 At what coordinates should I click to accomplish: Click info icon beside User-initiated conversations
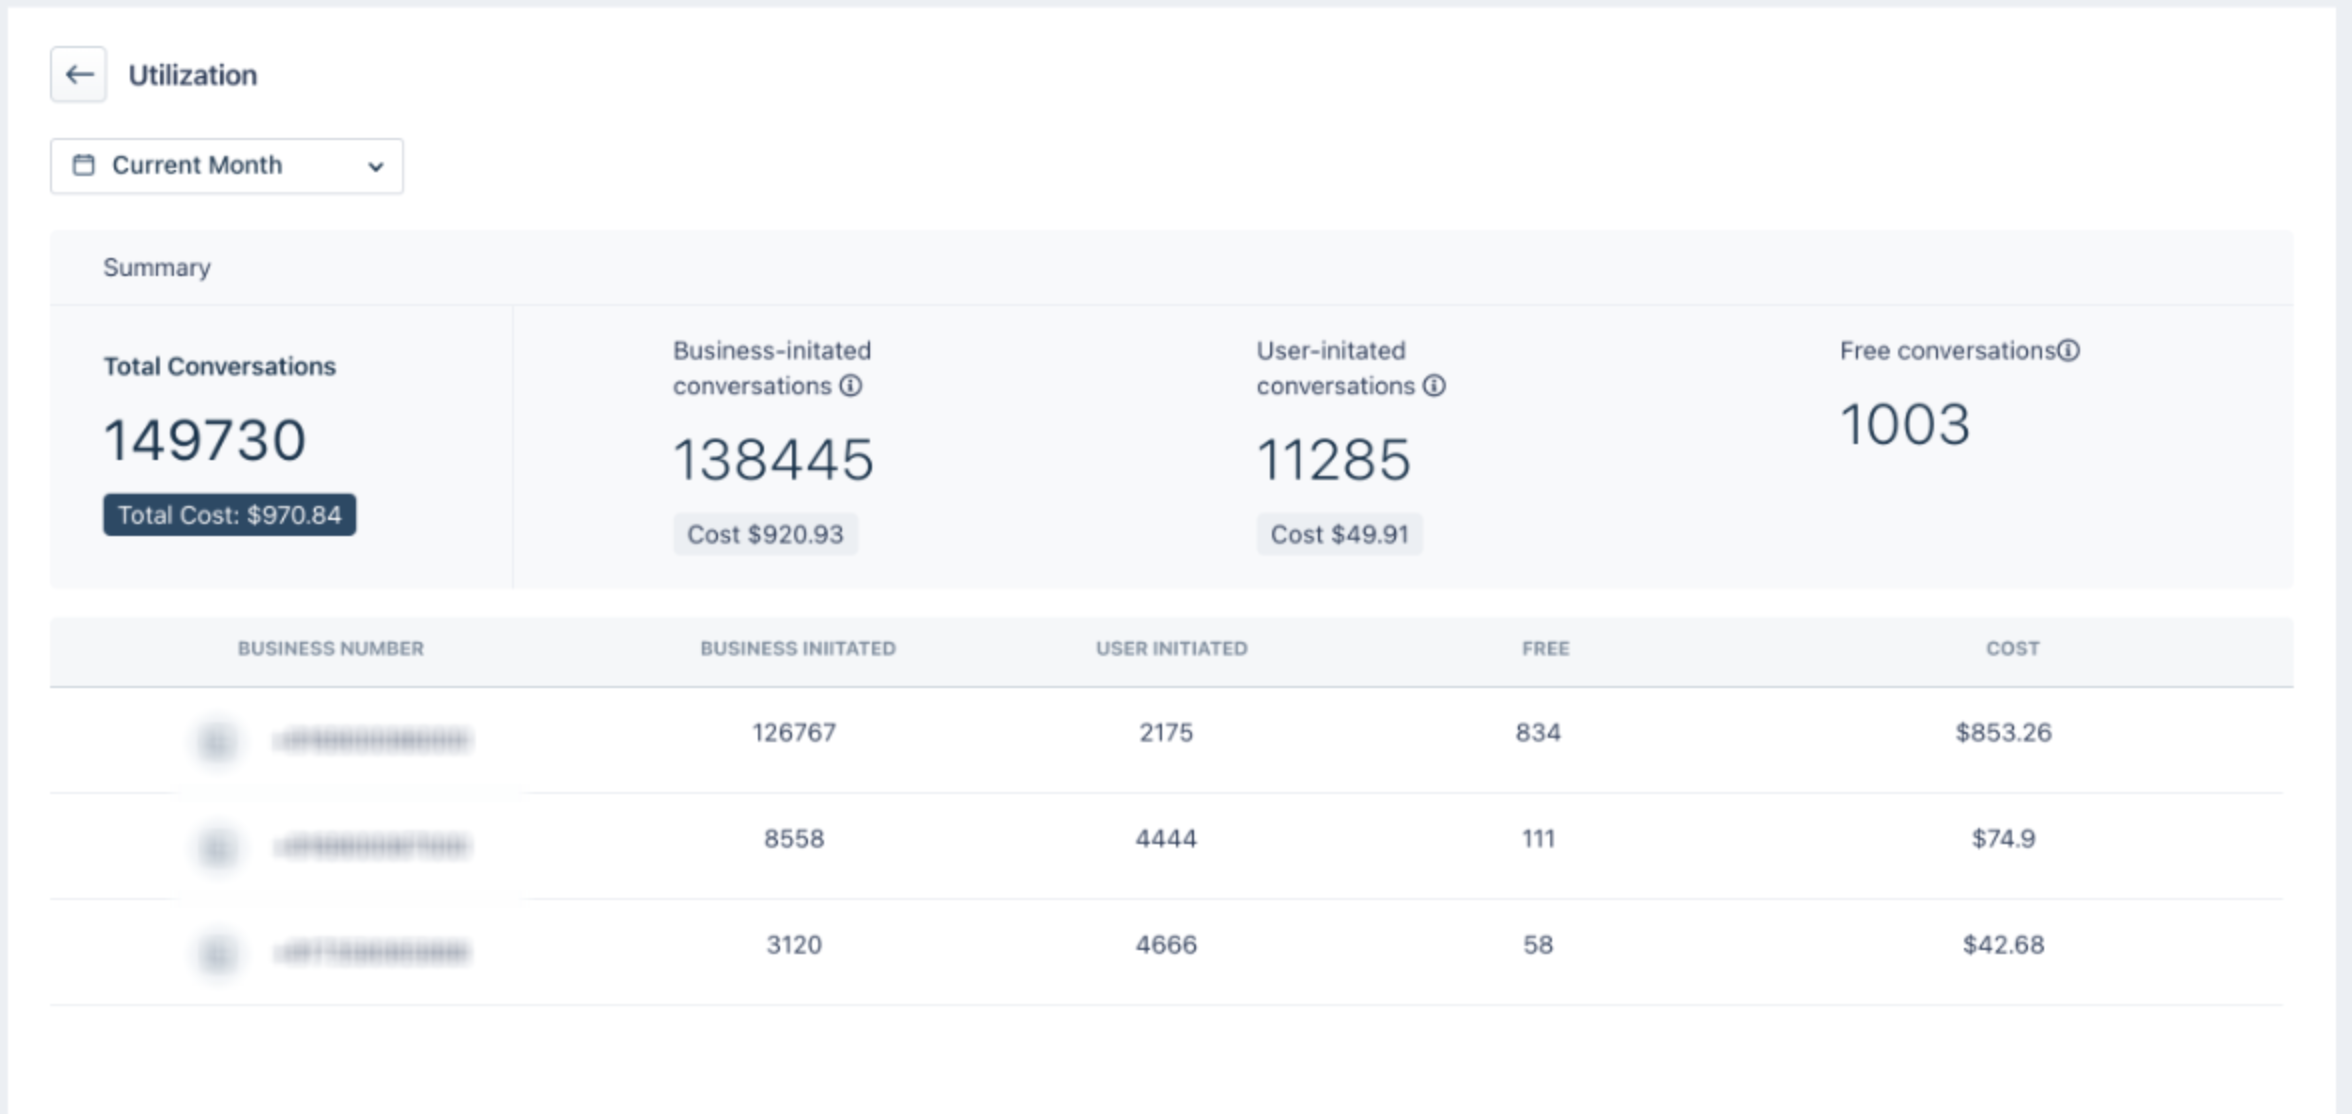click(1434, 386)
